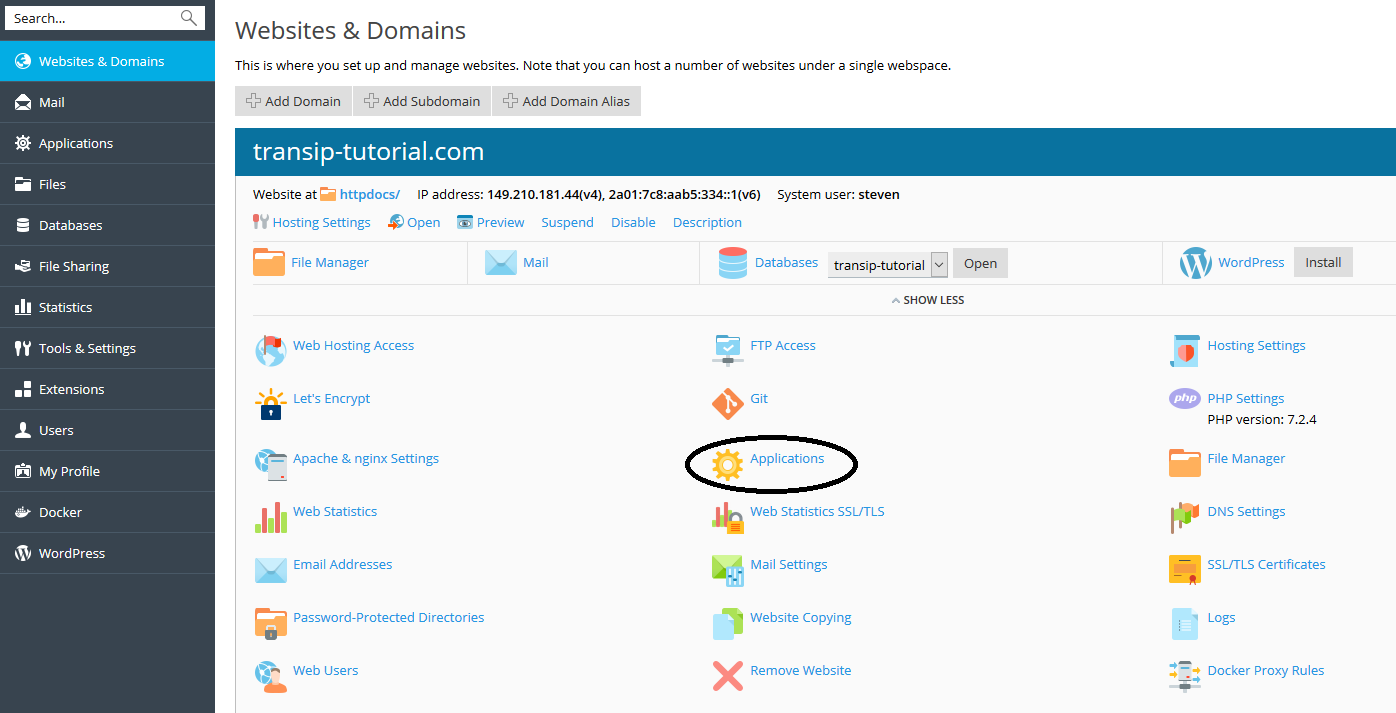Click the Email Addresses envelope icon
Screen dimensions: 1396x713
(x=270, y=570)
